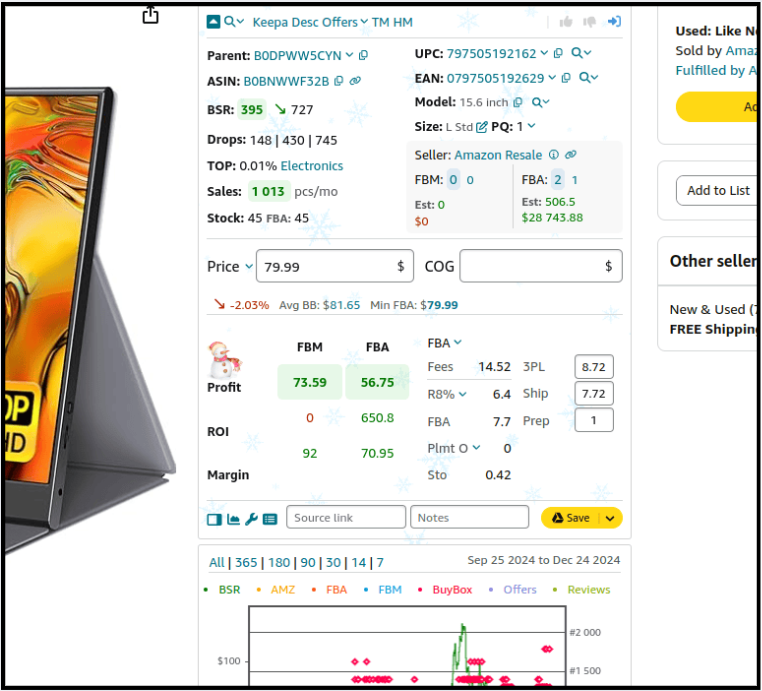
Task: Click the thumbs up icon
Action: [x=566, y=22]
